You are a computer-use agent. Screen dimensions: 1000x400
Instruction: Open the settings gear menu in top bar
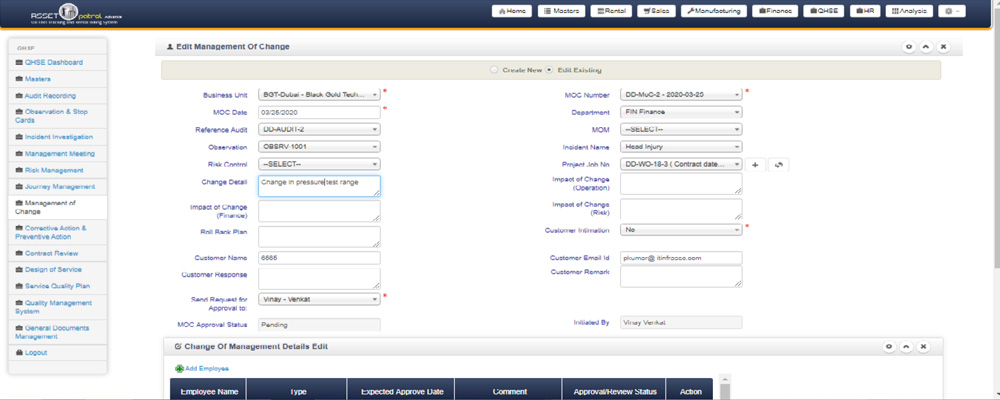click(x=951, y=11)
